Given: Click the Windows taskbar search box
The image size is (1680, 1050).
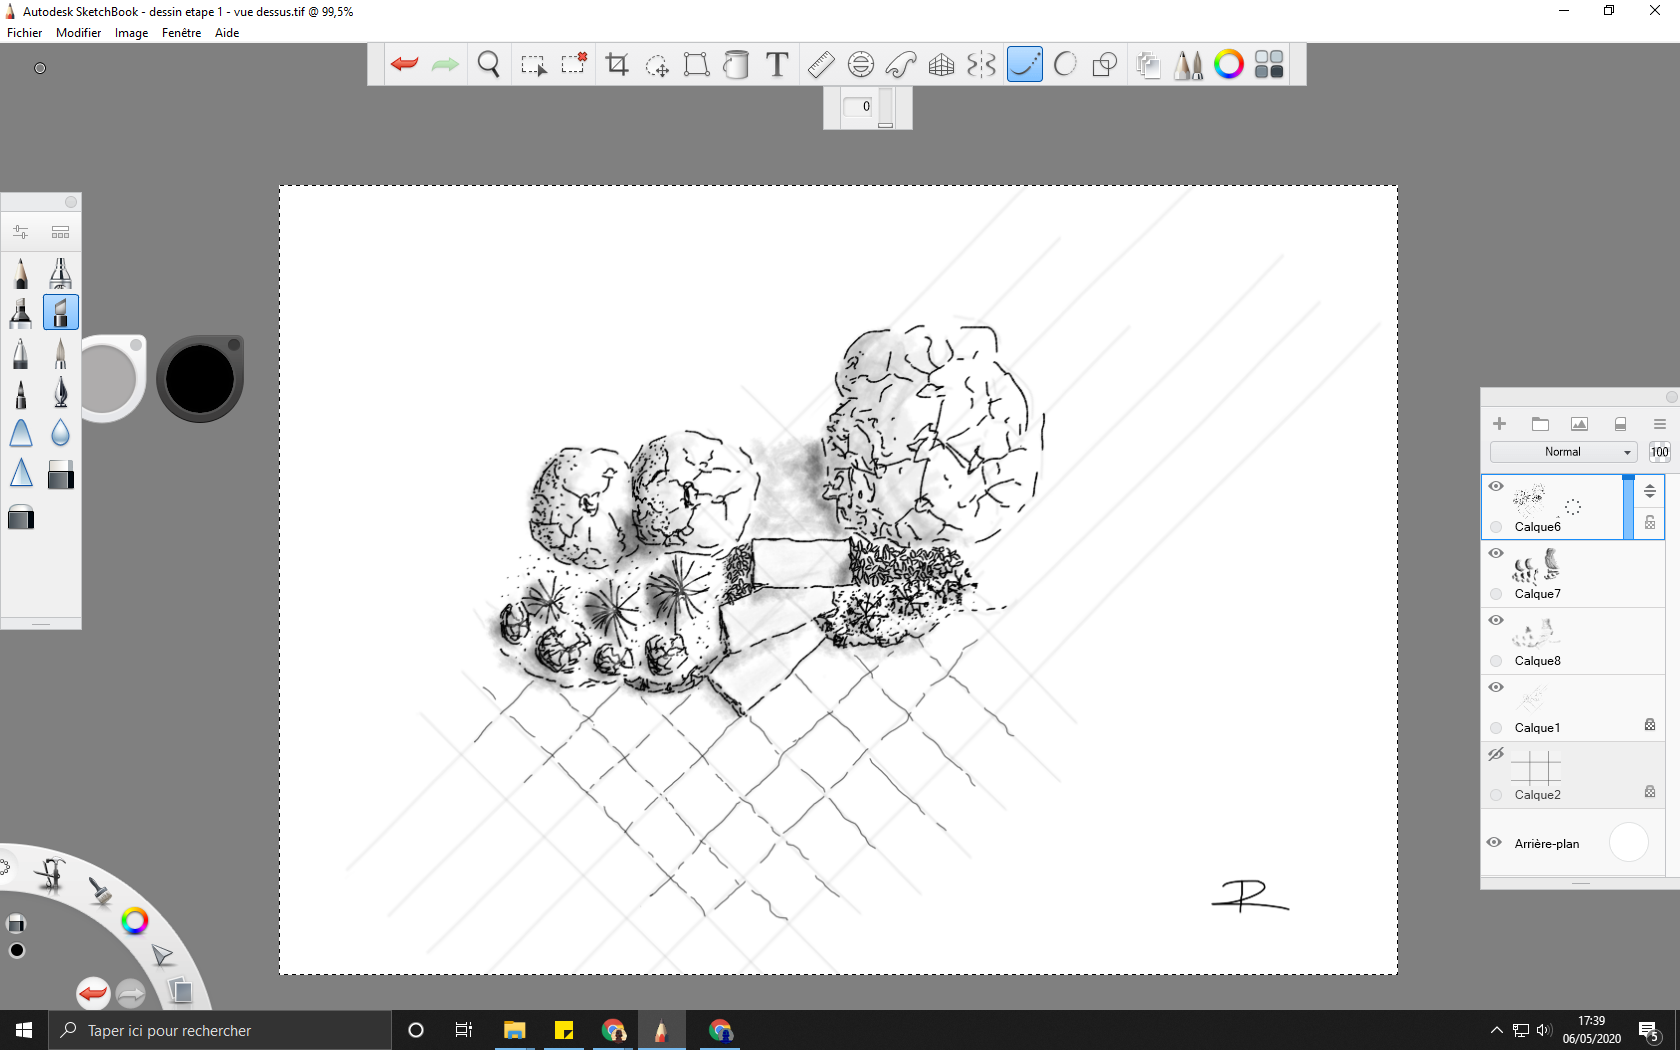Looking at the screenshot, I should pyautogui.click(x=220, y=1030).
